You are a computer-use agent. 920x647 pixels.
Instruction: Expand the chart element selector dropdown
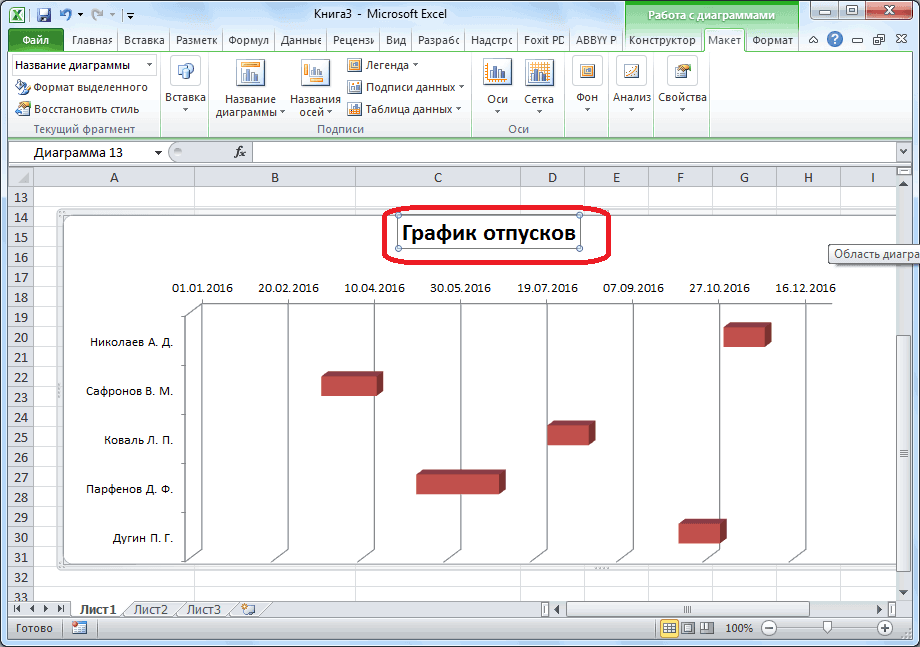[150, 65]
